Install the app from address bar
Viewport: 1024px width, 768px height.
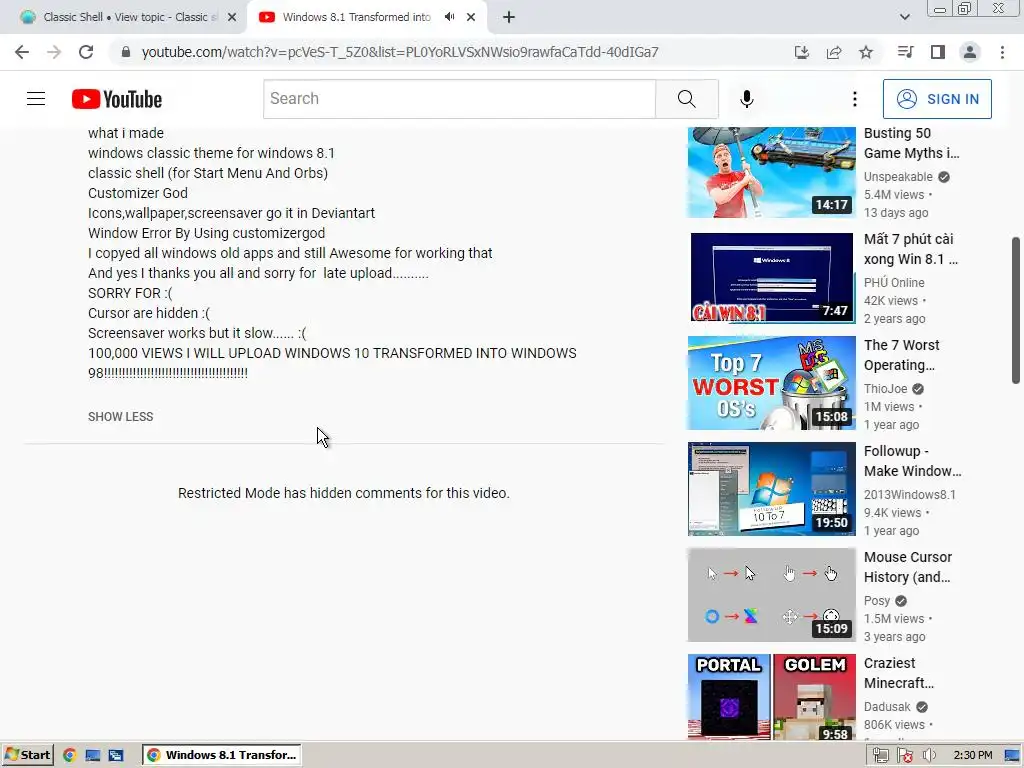[x=801, y=52]
